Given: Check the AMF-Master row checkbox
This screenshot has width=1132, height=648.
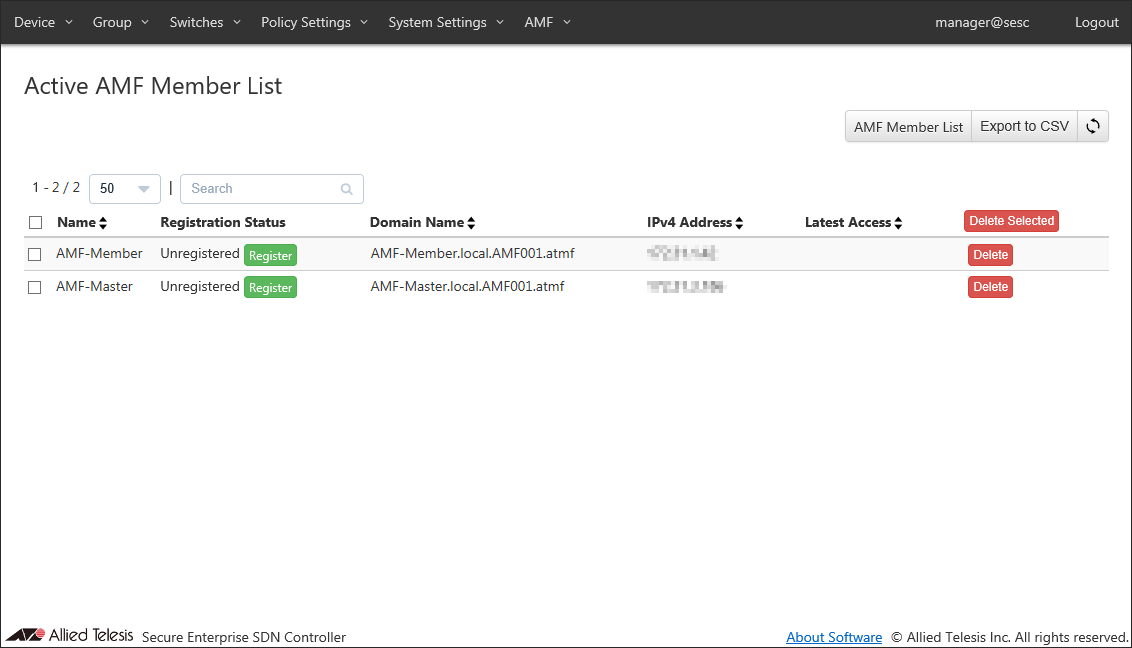Looking at the screenshot, I should pyautogui.click(x=35, y=287).
